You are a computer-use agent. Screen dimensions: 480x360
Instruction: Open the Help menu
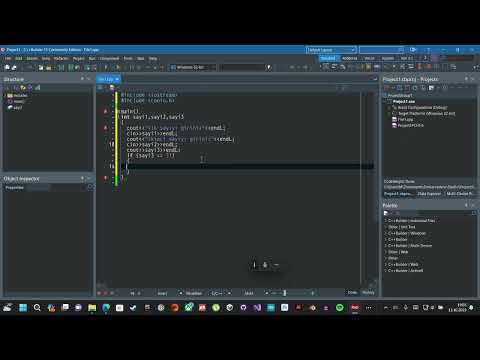pos(153,59)
